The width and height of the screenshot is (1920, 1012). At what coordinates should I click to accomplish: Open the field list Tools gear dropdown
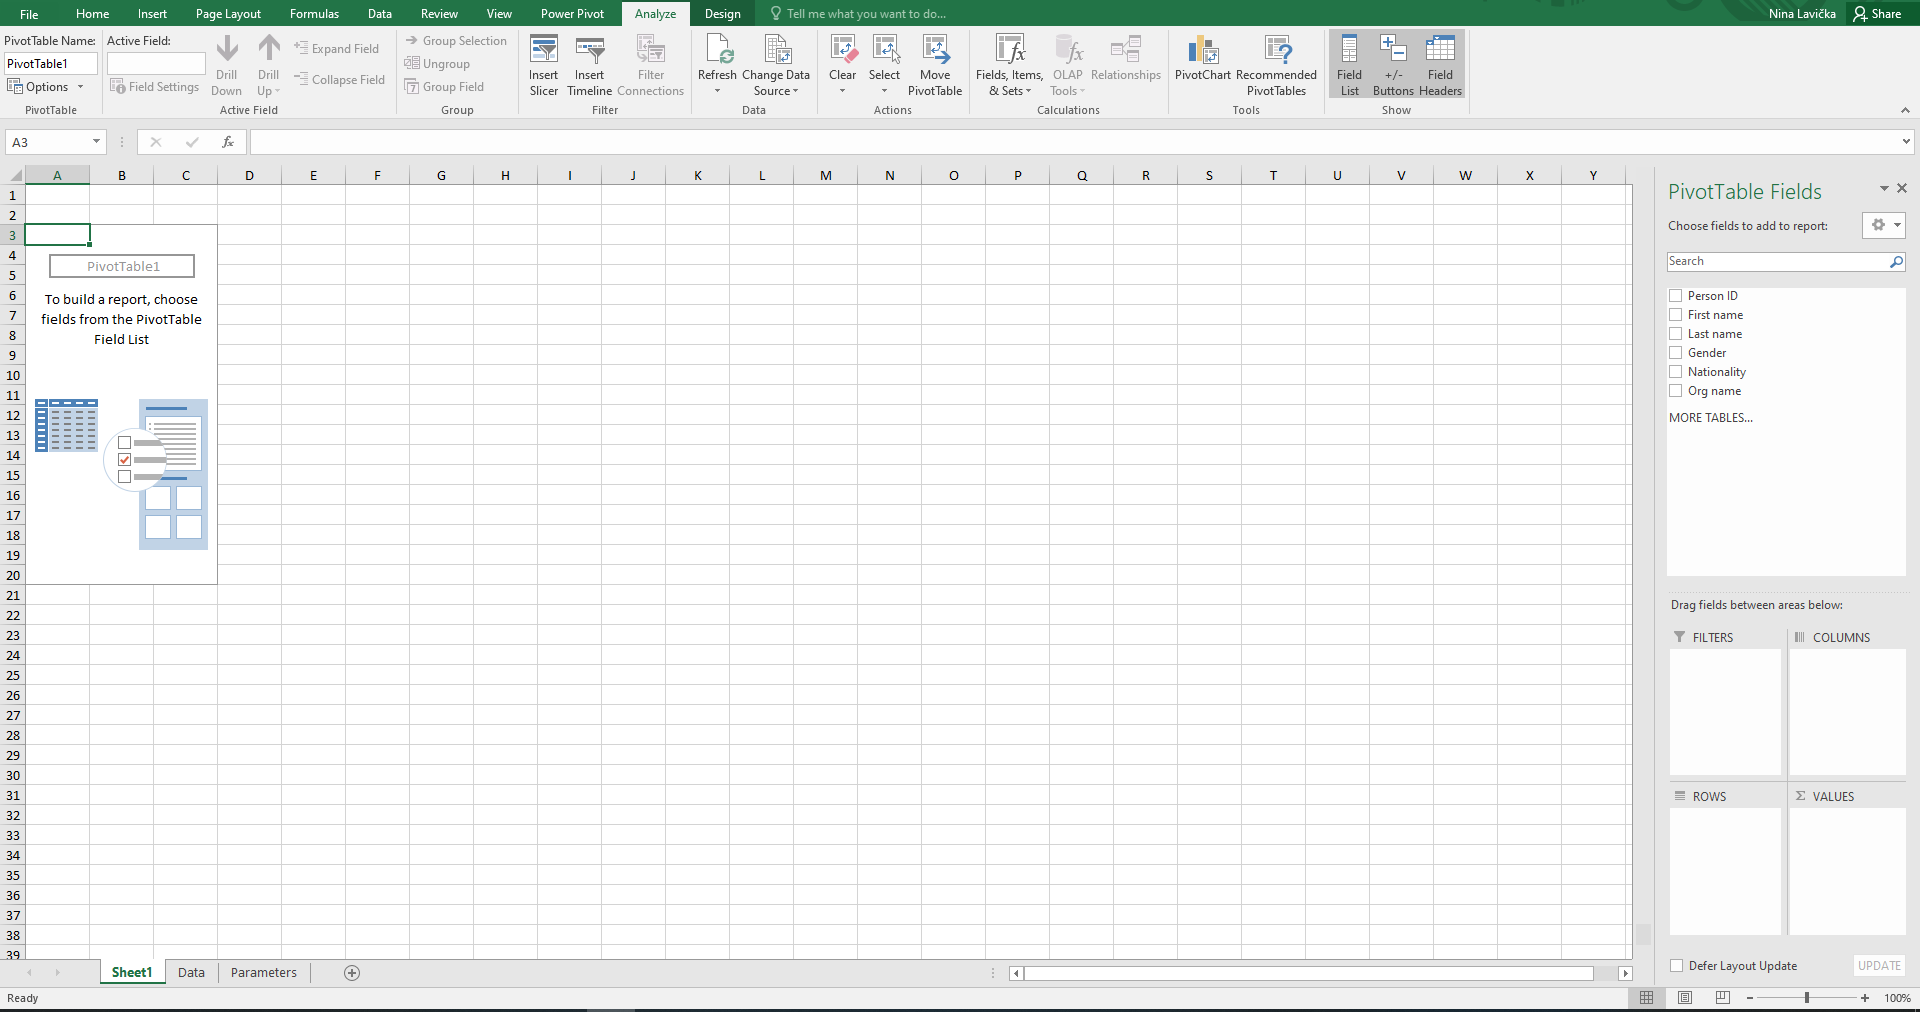(x=1883, y=226)
